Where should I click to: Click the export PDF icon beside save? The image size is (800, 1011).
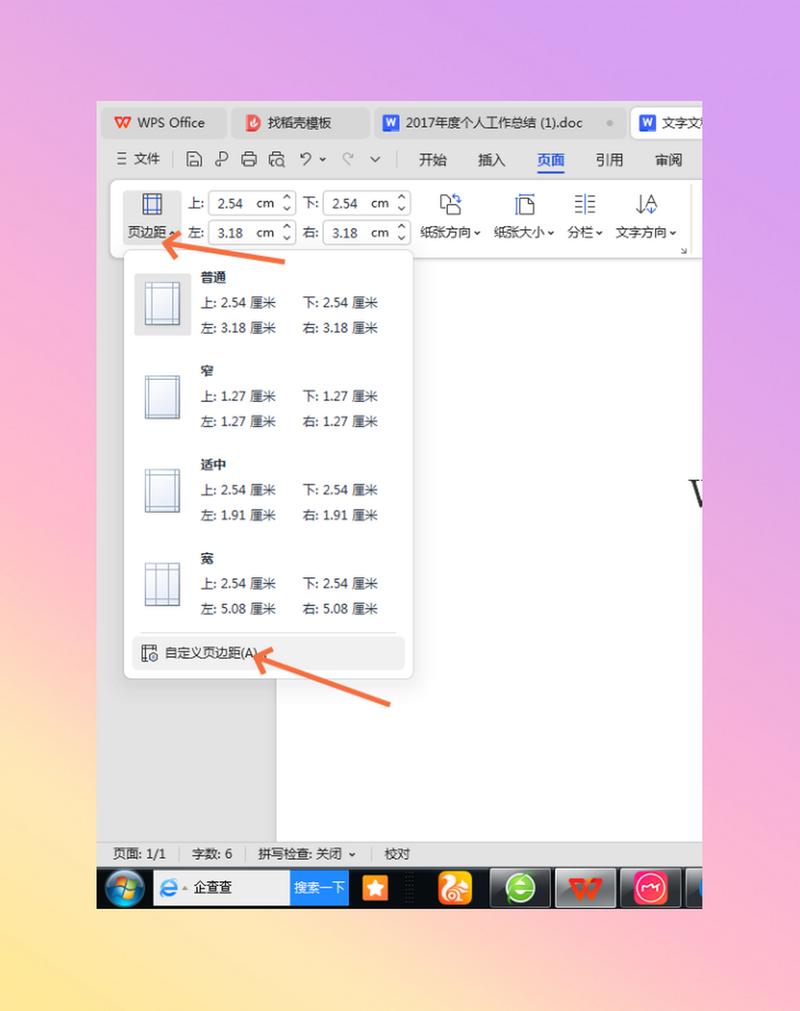[x=222, y=159]
